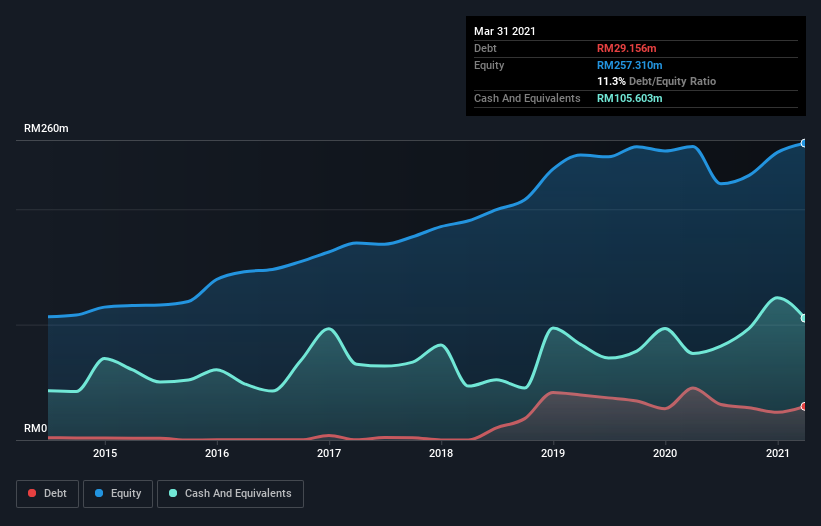Pick the 2018 x-axis label

(x=441, y=454)
